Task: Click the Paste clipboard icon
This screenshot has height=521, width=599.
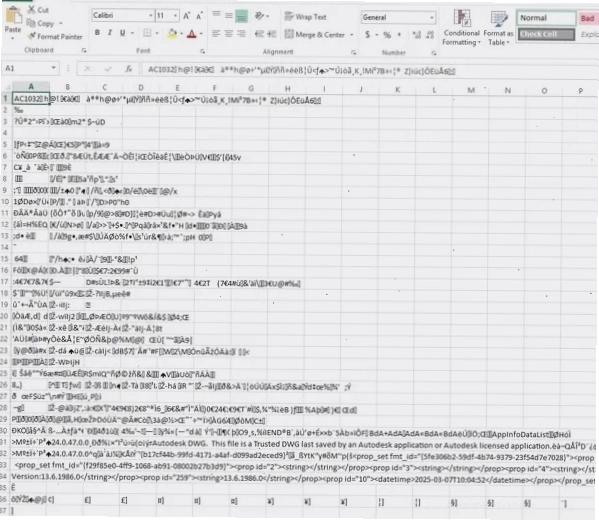Action: pyautogui.click(x=13, y=15)
